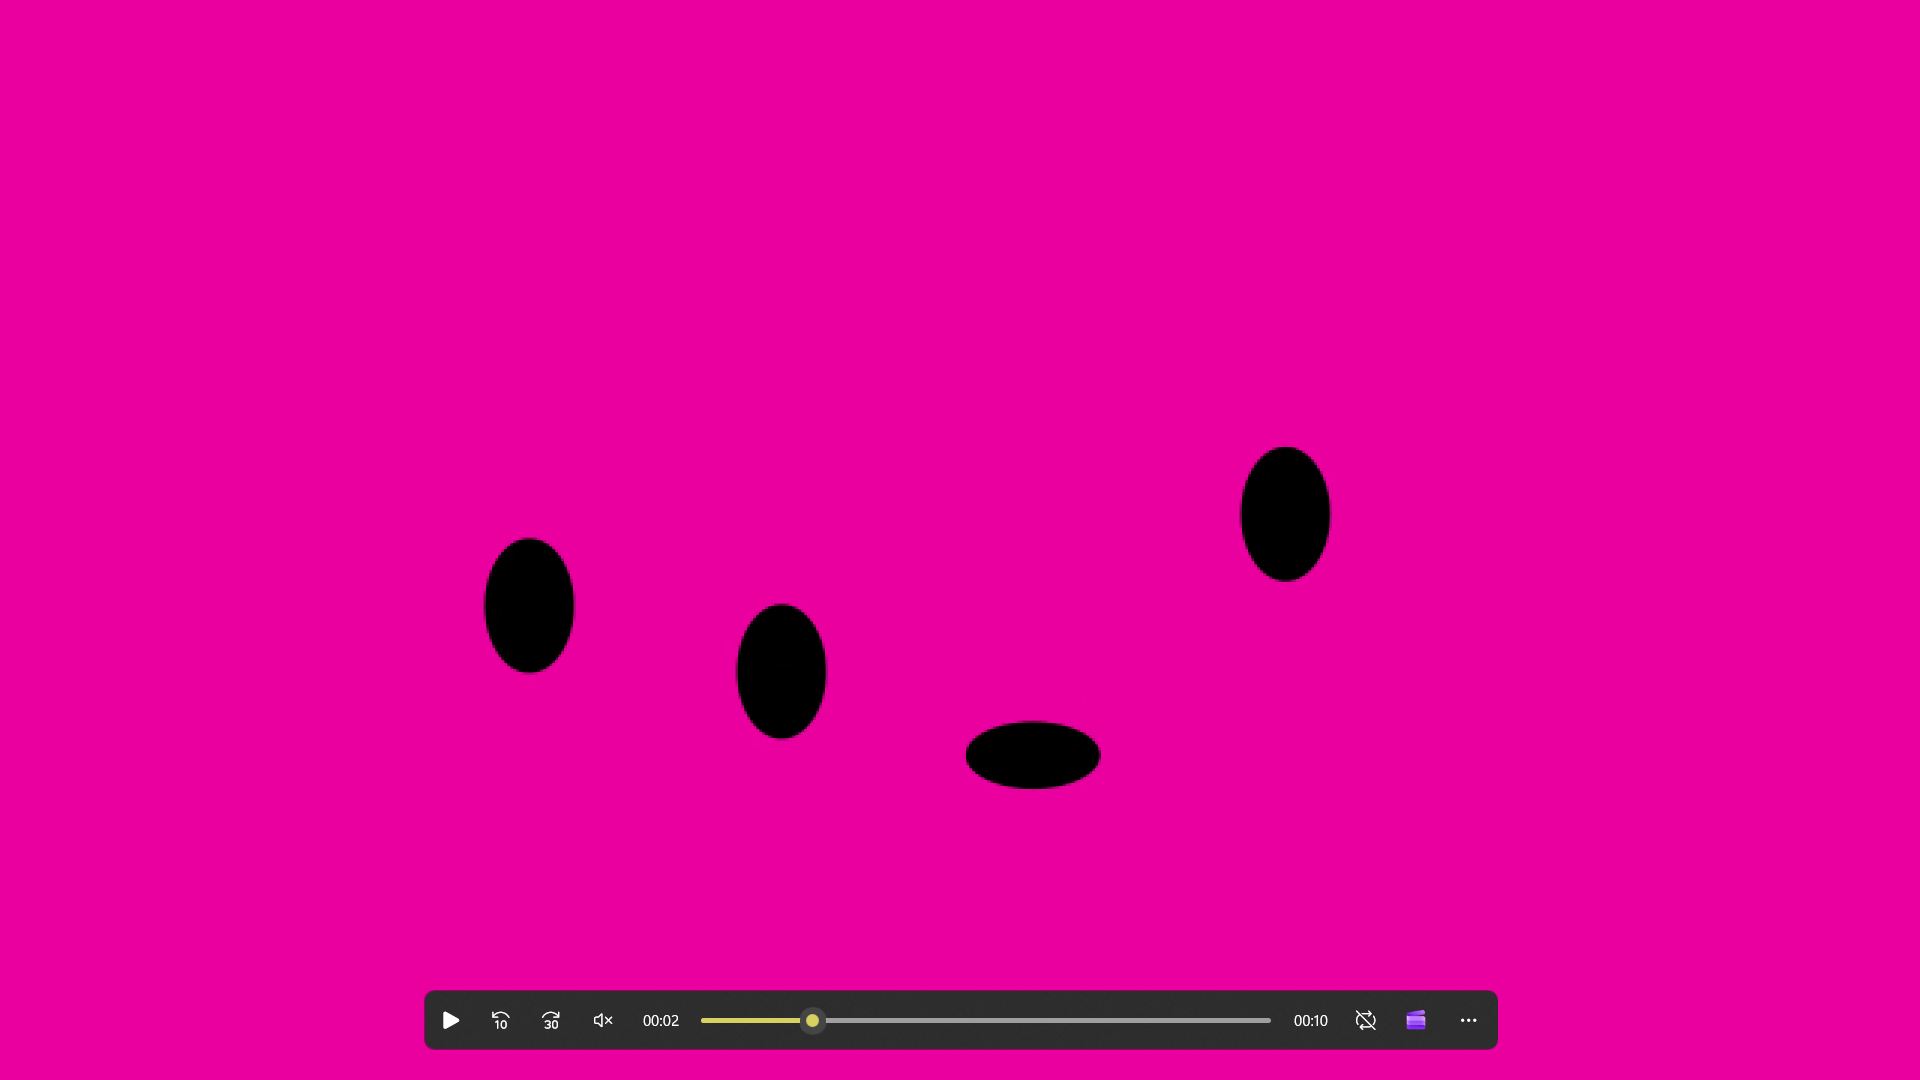Click the total duration 00:10 label
The width and height of the screenshot is (1920, 1080).
(x=1310, y=1020)
